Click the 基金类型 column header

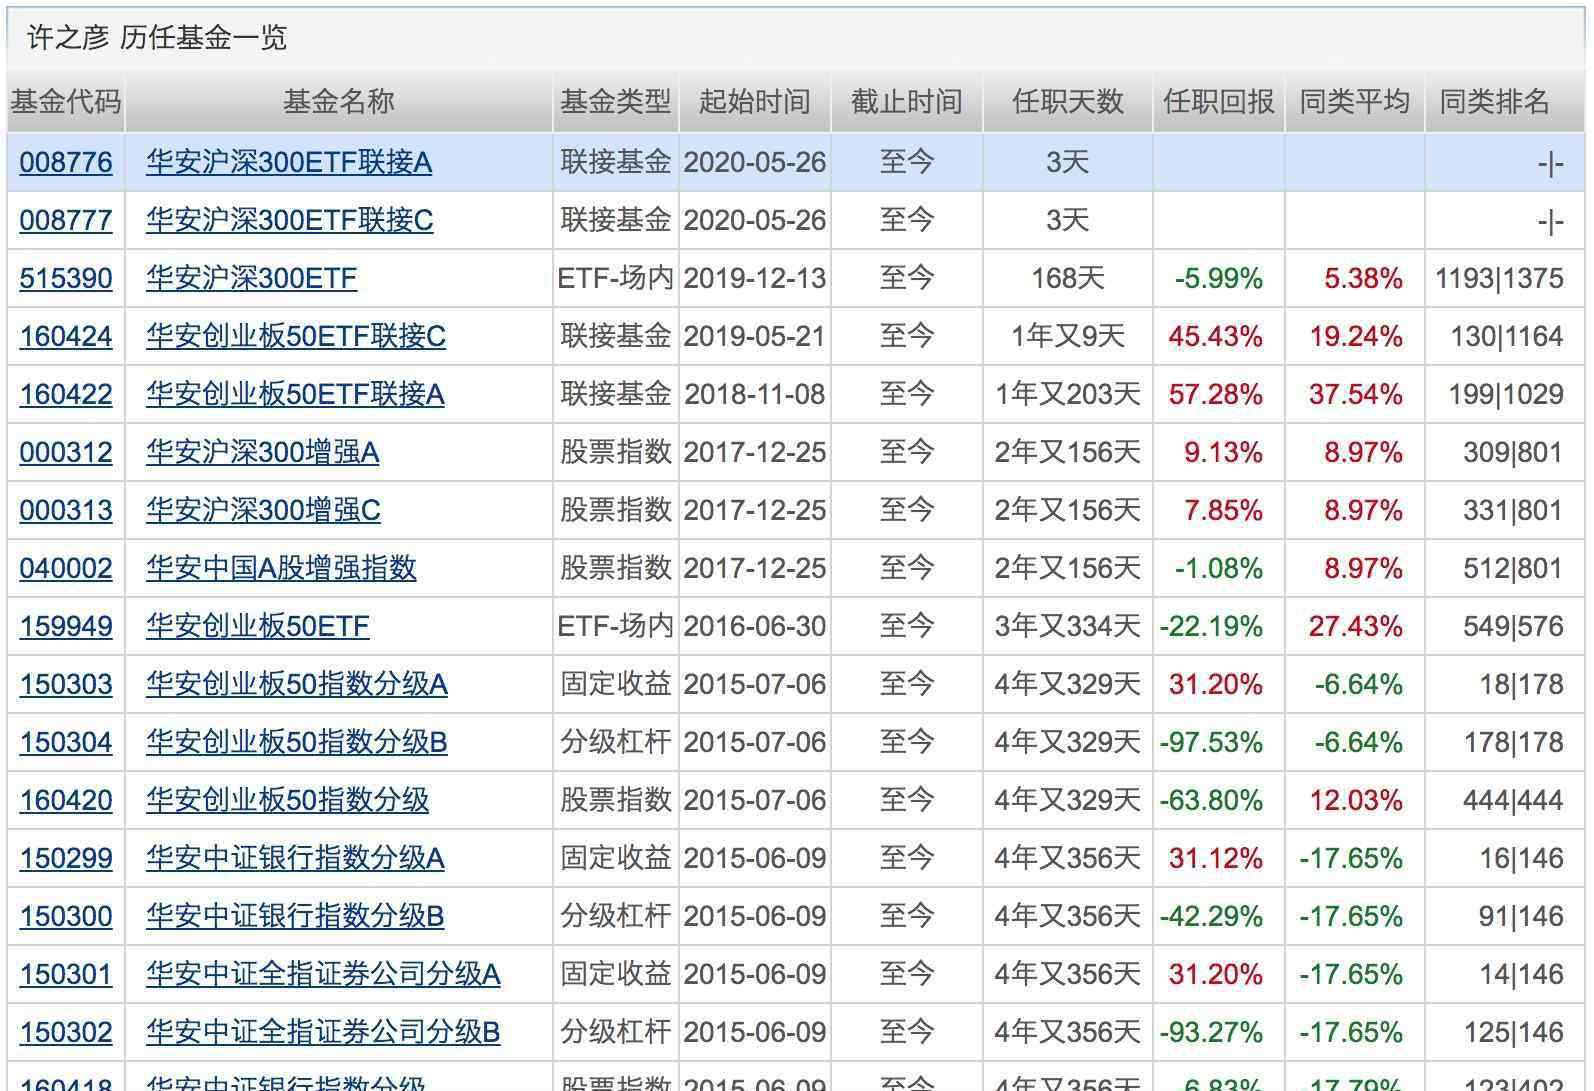point(615,101)
